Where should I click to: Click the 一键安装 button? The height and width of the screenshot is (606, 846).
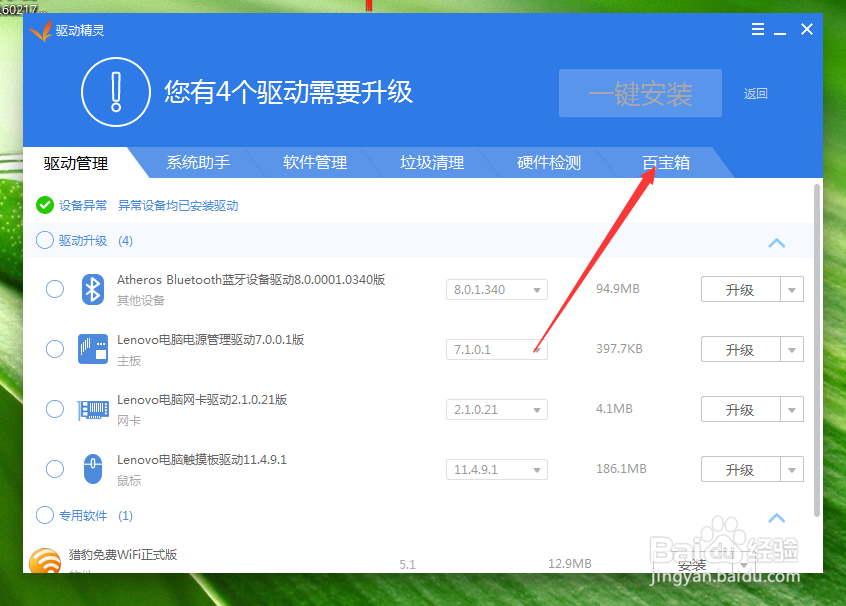pyautogui.click(x=640, y=93)
